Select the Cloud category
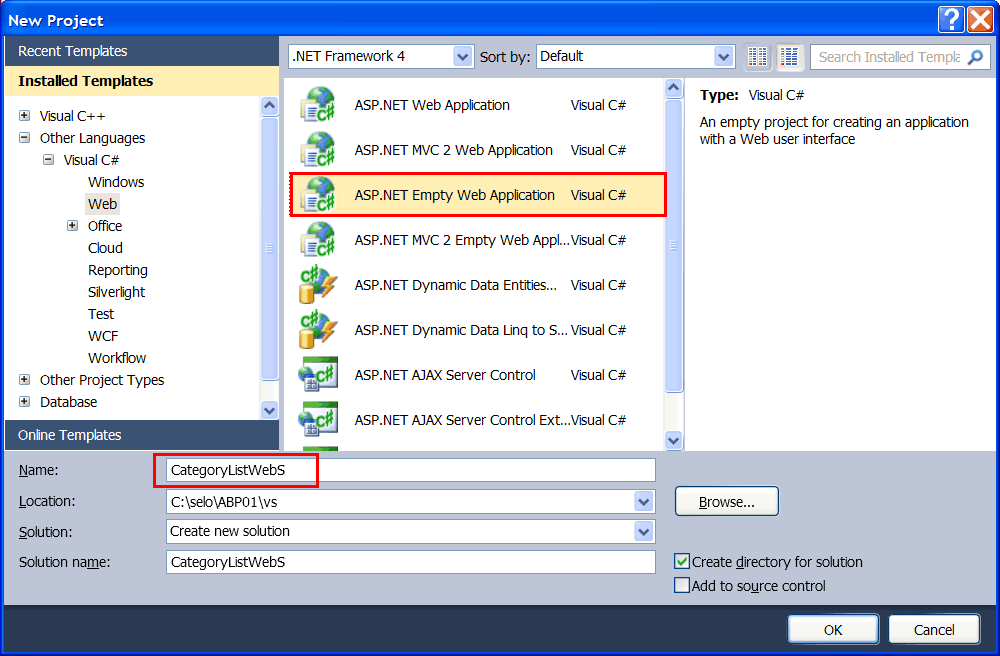Screen dimensions: 1000x656 click(x=105, y=248)
